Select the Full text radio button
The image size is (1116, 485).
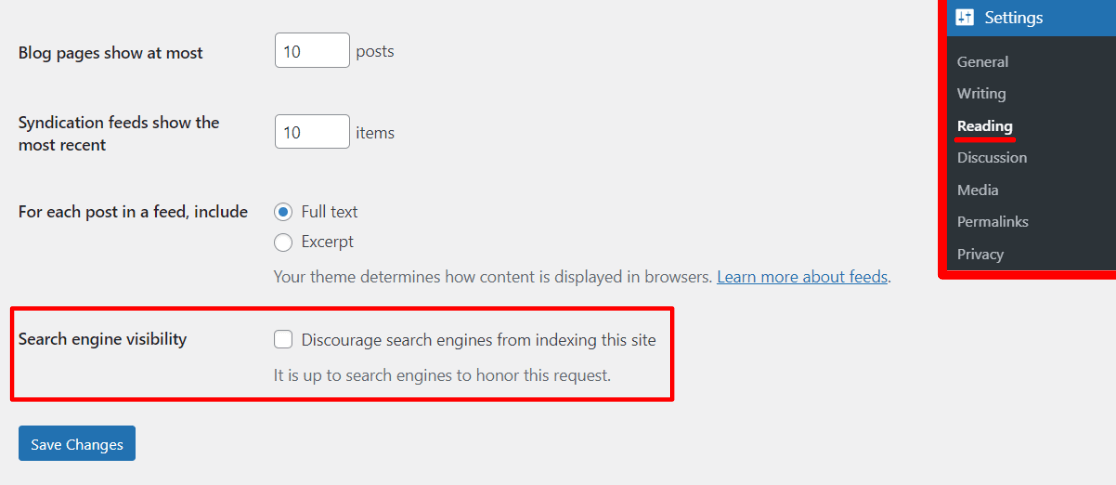(283, 212)
